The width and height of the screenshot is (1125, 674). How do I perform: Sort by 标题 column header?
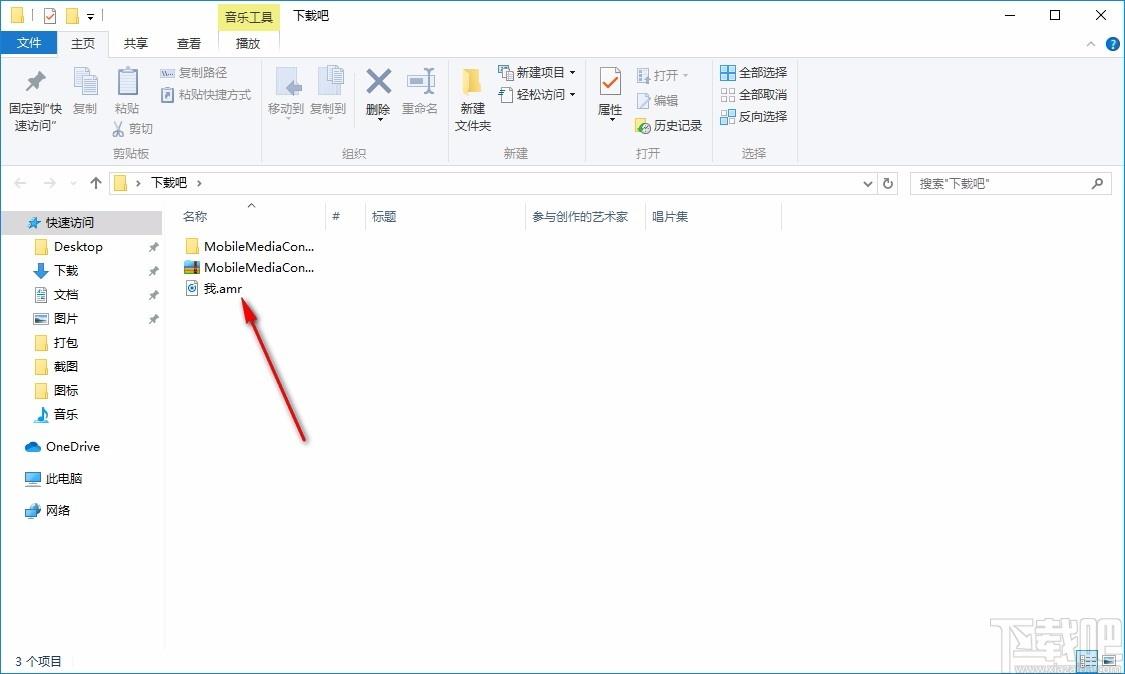click(x=384, y=216)
